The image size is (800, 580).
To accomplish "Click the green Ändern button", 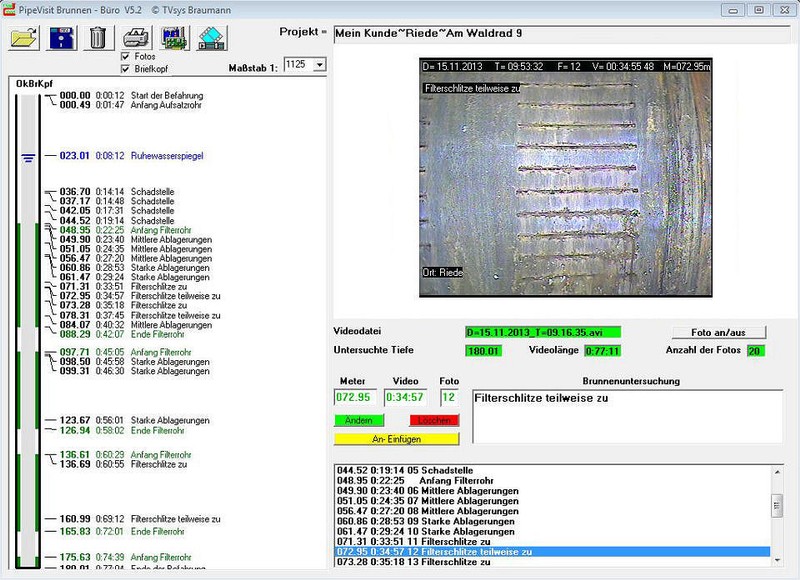I will [x=358, y=421].
